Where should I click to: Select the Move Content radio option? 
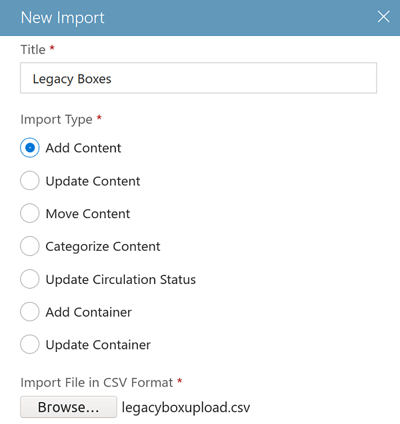(30, 213)
